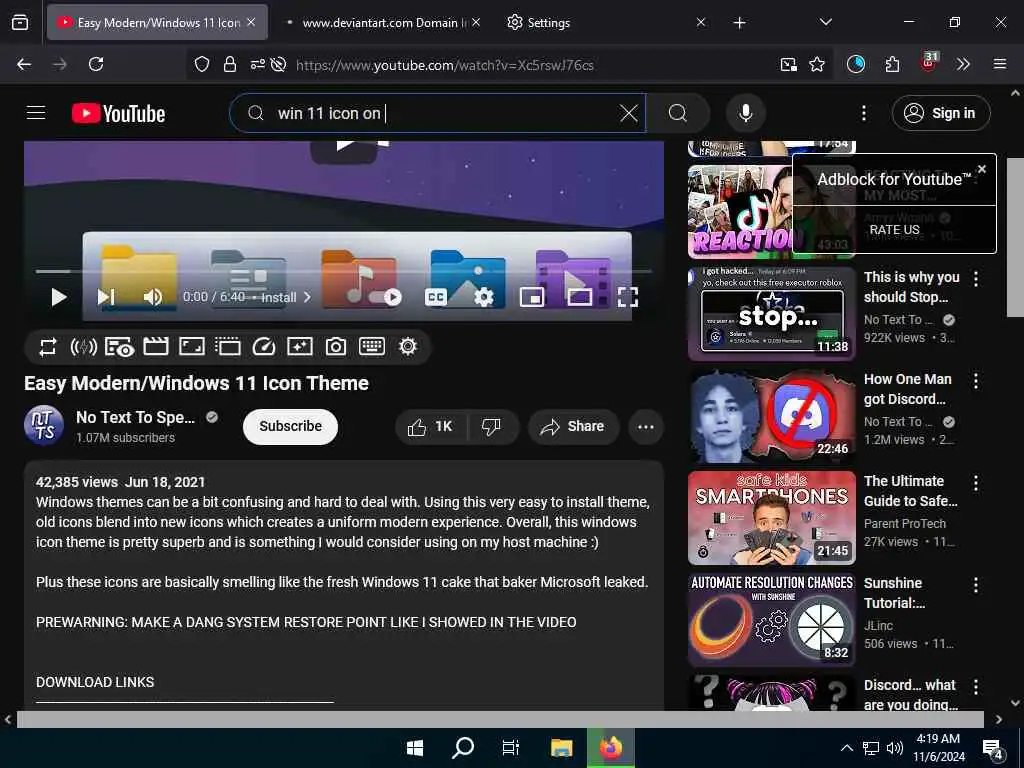Expand the list all tabs chevron

(x=825, y=22)
